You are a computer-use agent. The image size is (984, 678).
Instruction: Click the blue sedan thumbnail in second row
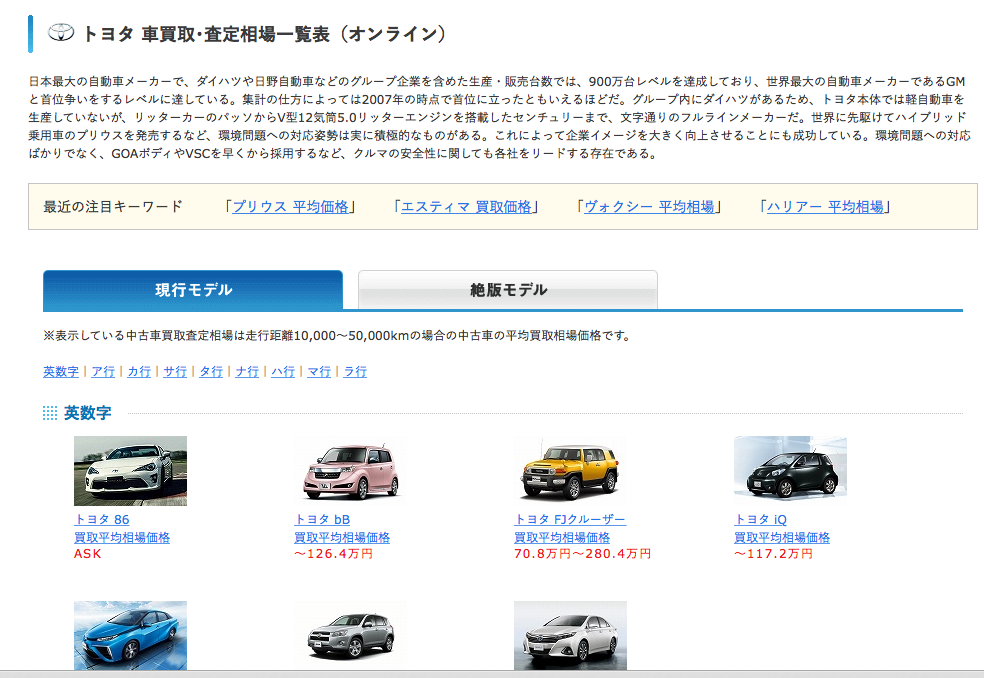[131, 635]
